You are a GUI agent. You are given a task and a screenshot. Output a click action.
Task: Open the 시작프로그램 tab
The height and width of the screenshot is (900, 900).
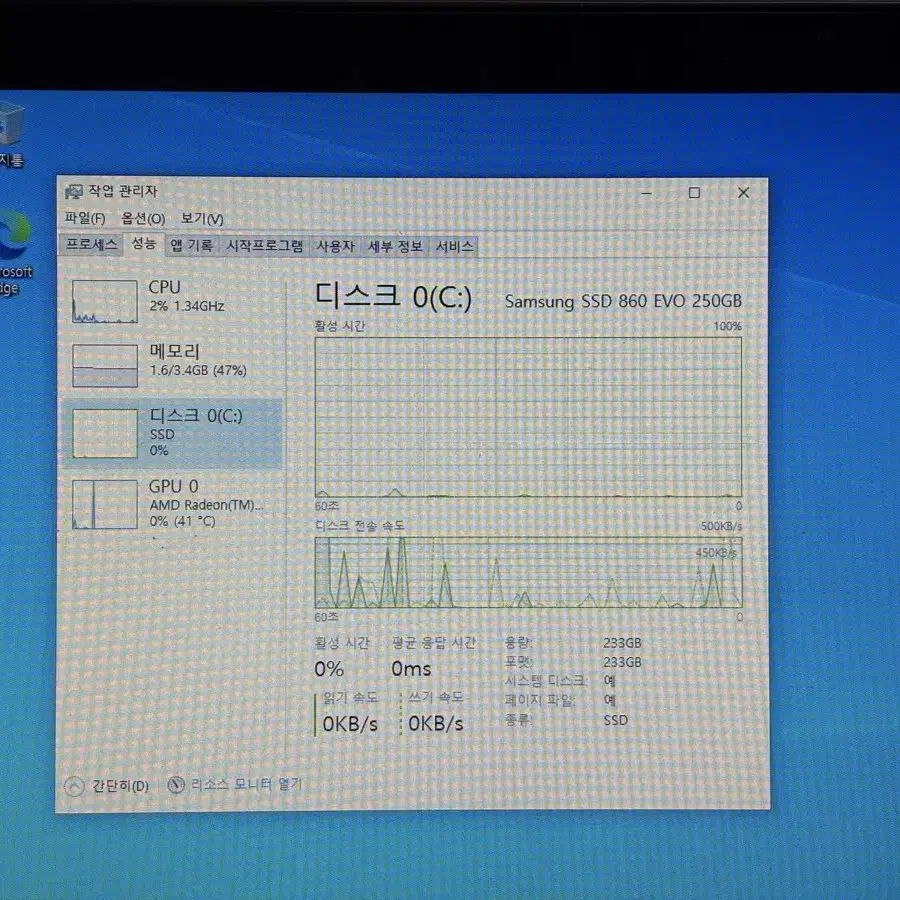point(264,246)
